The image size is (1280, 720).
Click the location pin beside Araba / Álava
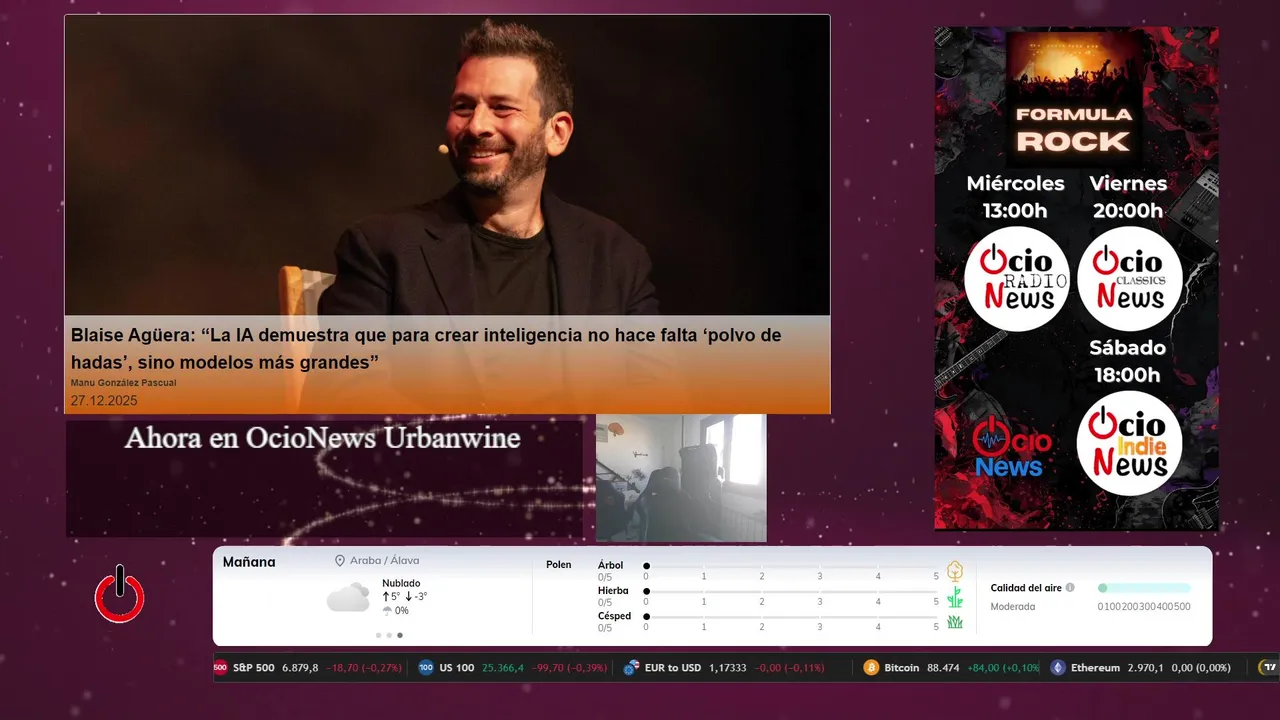340,561
